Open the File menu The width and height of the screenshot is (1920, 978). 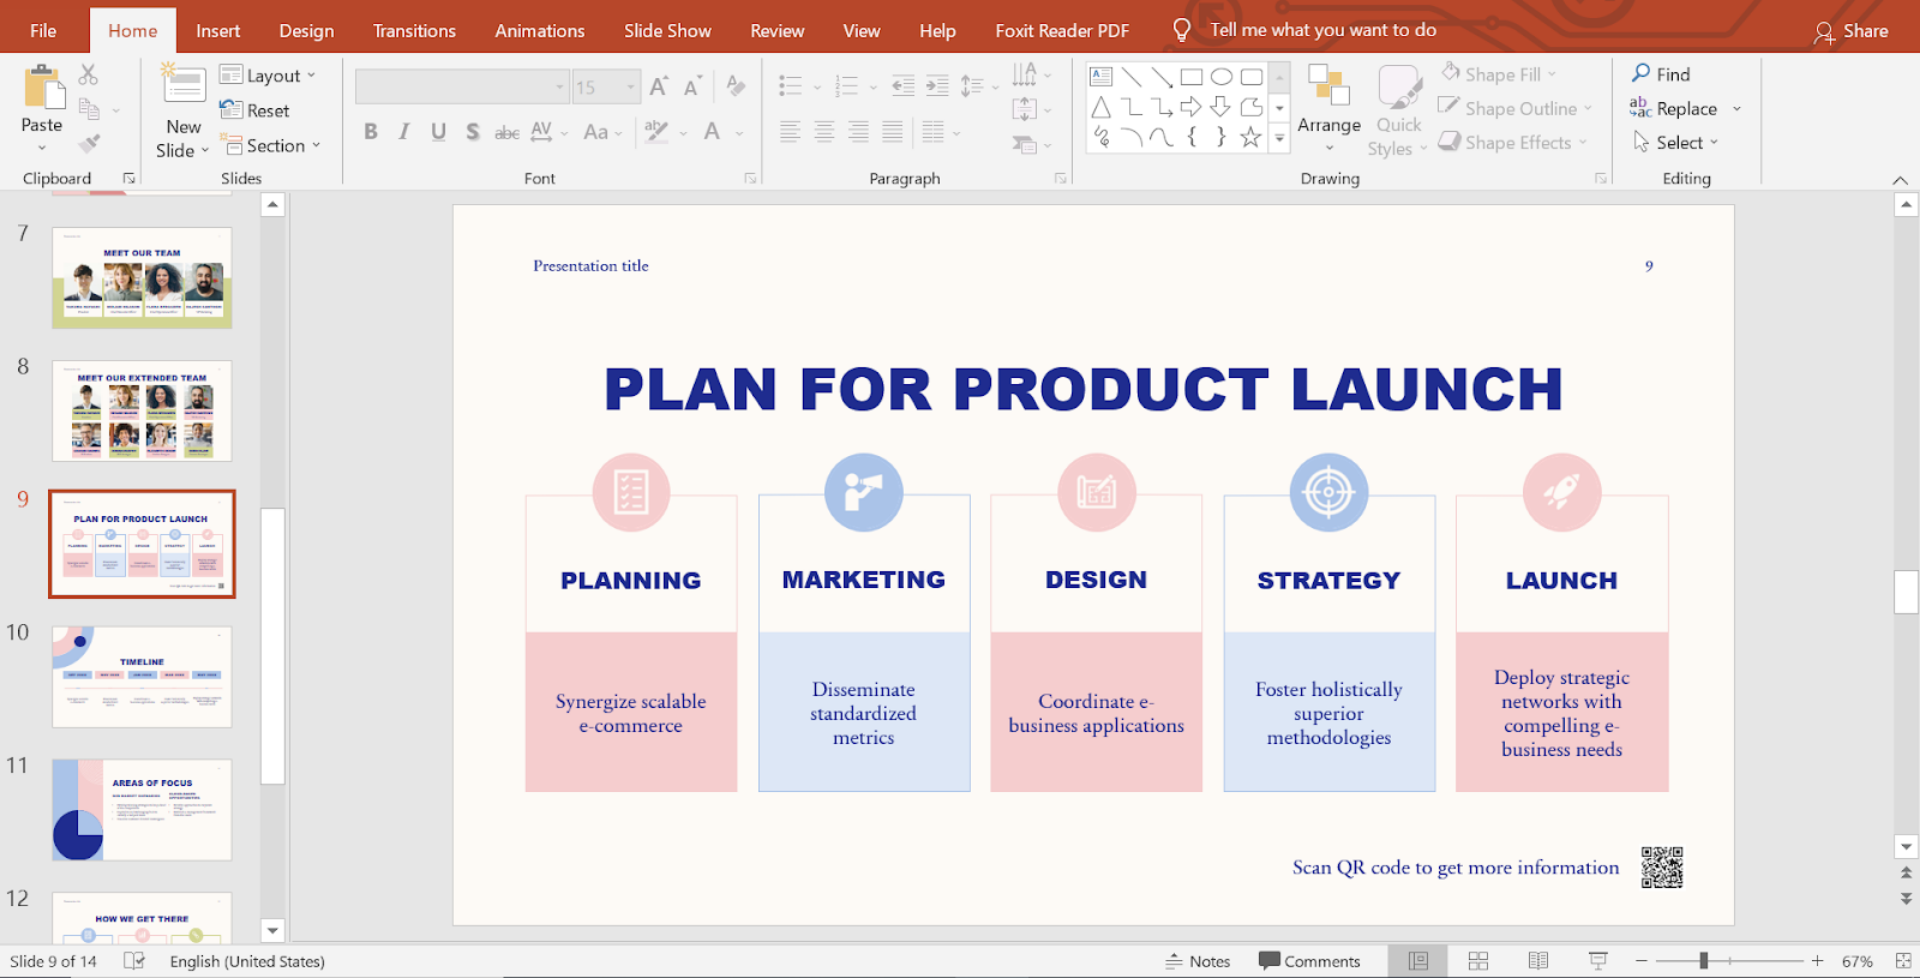tap(43, 30)
